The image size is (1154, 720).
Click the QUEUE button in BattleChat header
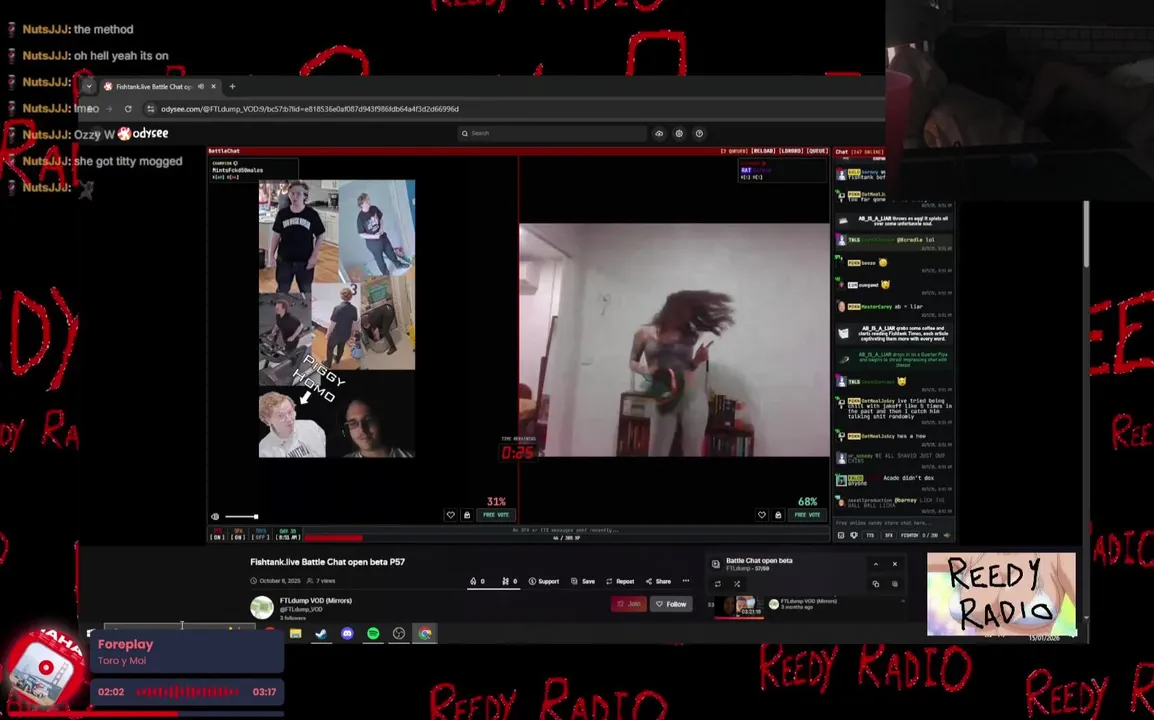(817, 151)
